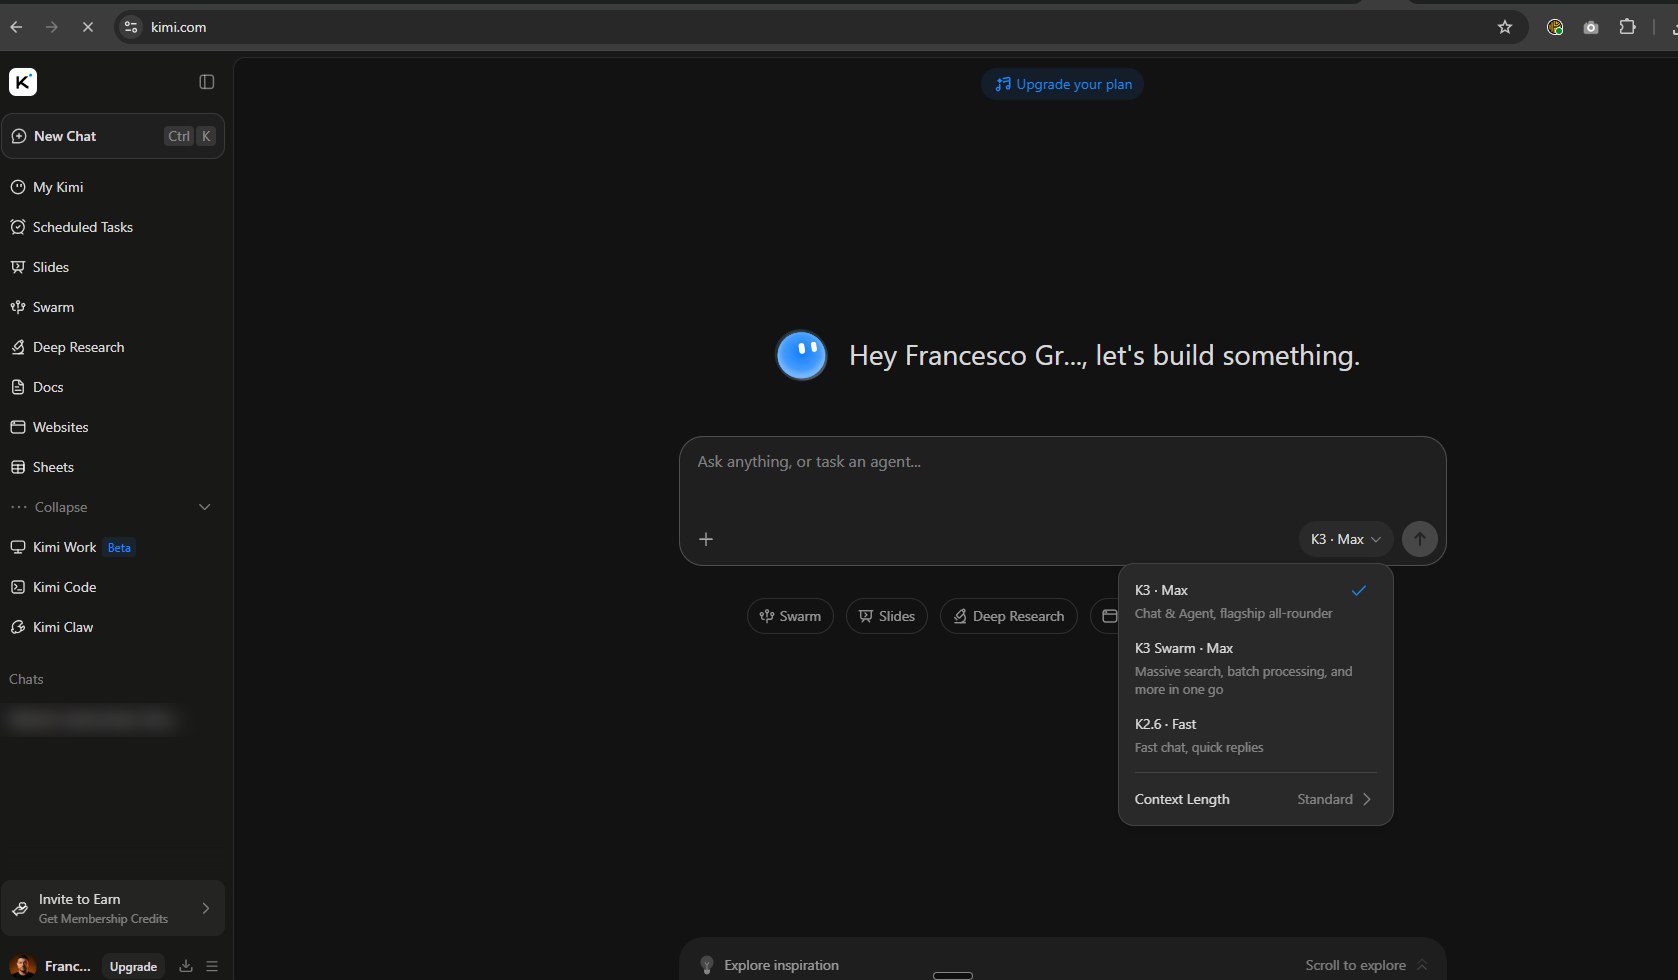Click the Slides suggestion chip
The width and height of the screenshot is (1678, 980).
(887, 616)
